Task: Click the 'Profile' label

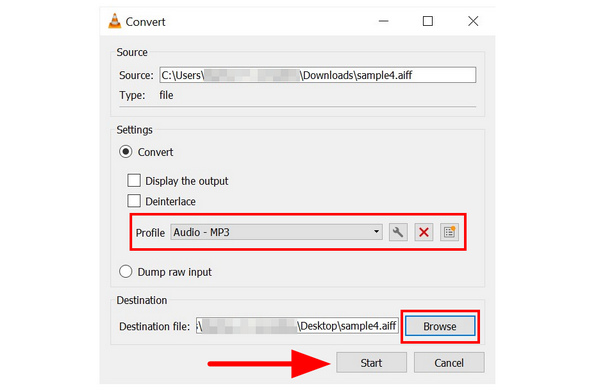Action: pyautogui.click(x=150, y=233)
